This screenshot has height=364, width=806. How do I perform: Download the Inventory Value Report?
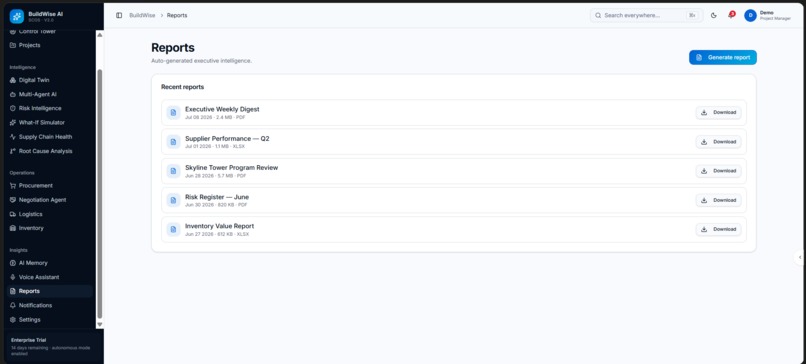719,229
